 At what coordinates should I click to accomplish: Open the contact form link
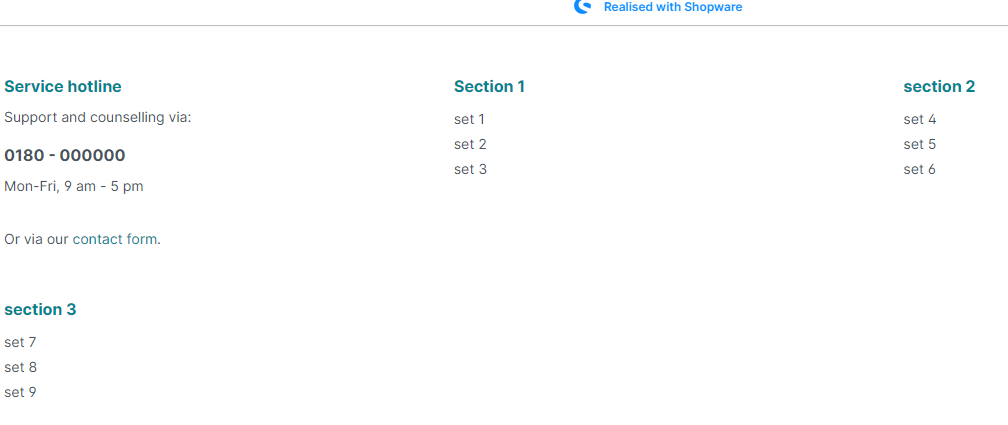click(x=116, y=239)
